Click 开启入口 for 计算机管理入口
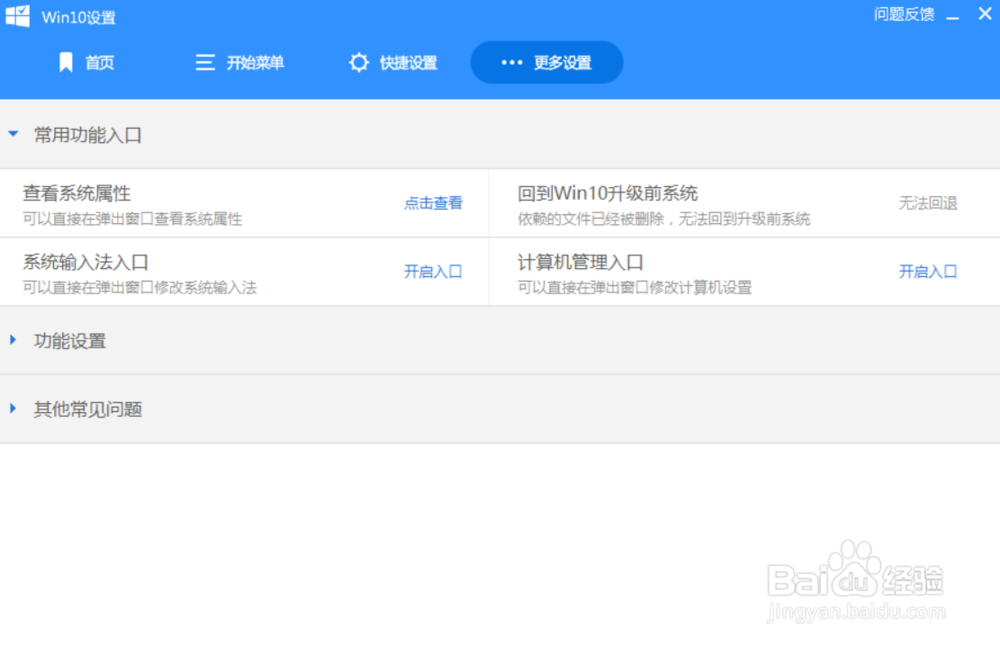The height and width of the screenshot is (647, 1000). 928,271
